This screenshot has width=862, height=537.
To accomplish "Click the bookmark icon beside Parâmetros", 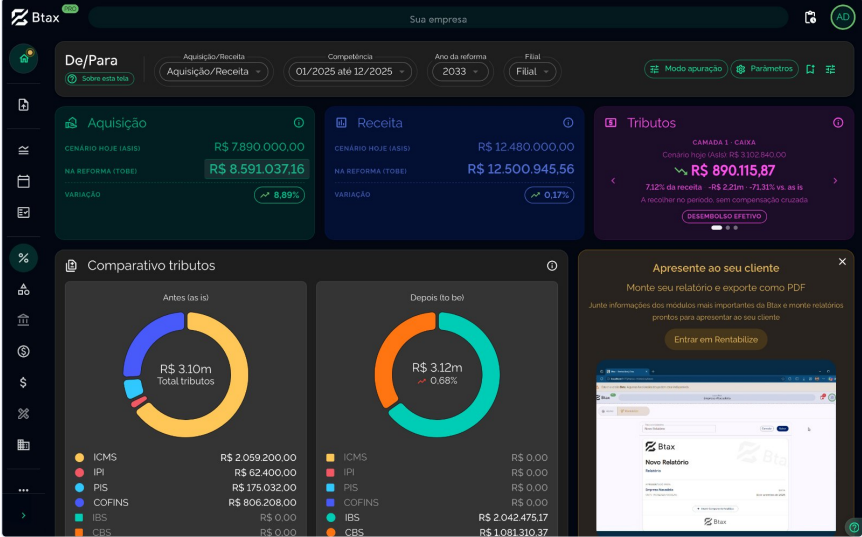I will click(810, 69).
